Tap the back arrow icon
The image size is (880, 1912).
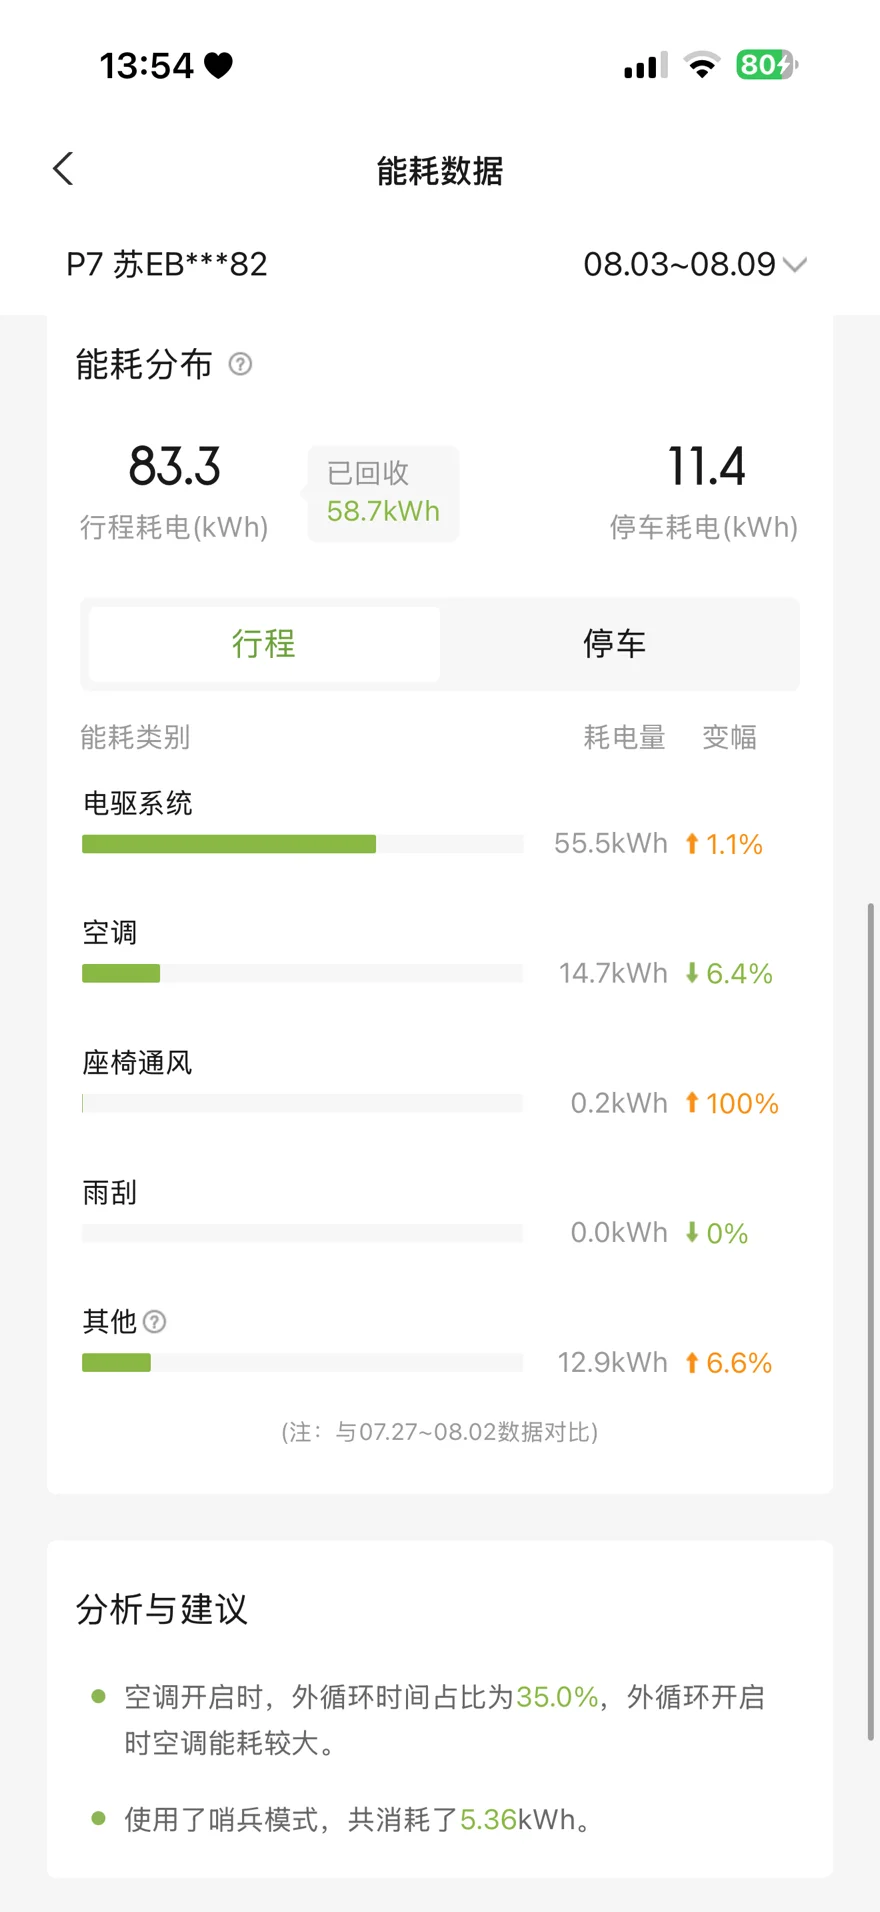click(63, 169)
